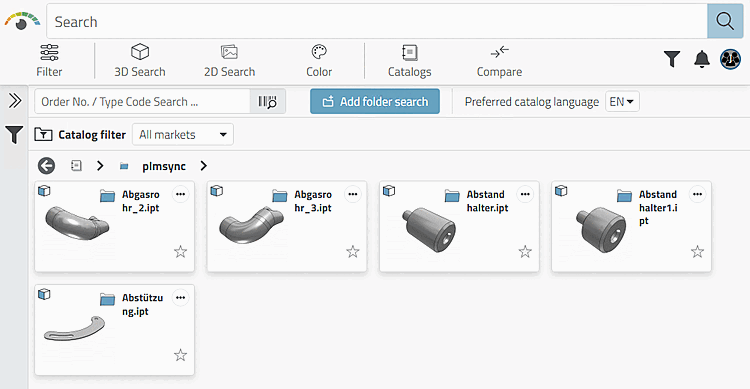Click the folder icon of Abgasrohr_3.ipt
Image resolution: width=750 pixels, height=389 pixels.
[280, 196]
